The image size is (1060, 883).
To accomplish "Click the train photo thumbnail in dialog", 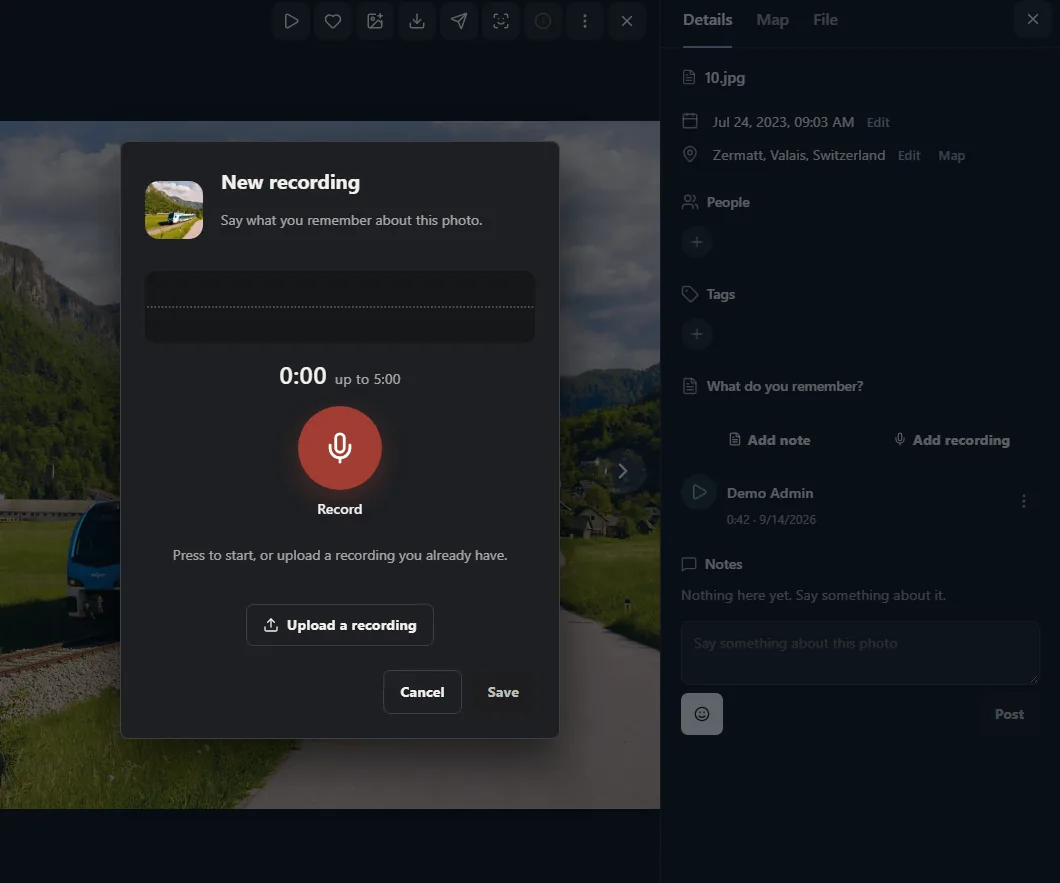I will point(174,210).
